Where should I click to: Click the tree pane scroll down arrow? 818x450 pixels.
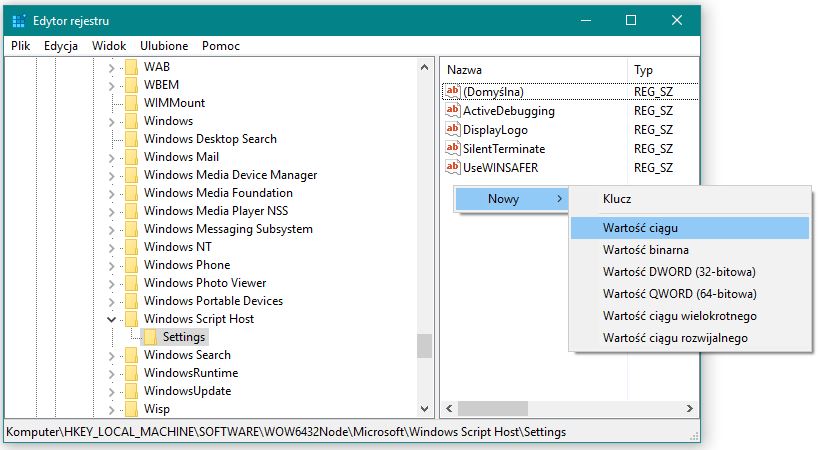[425, 409]
